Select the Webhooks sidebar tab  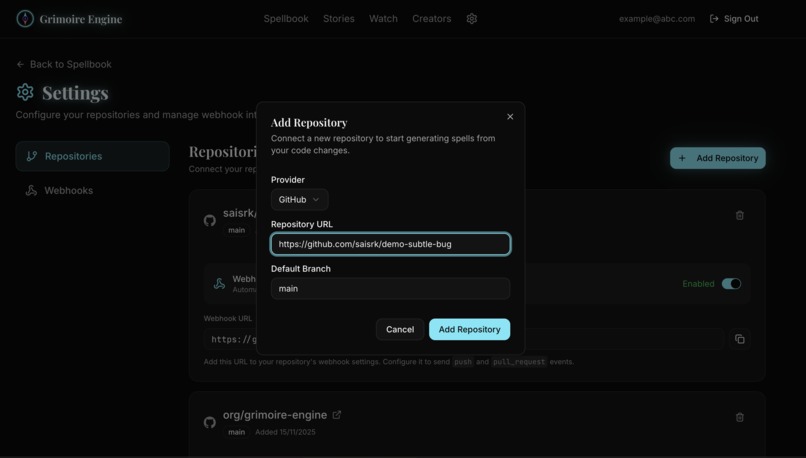(93, 190)
